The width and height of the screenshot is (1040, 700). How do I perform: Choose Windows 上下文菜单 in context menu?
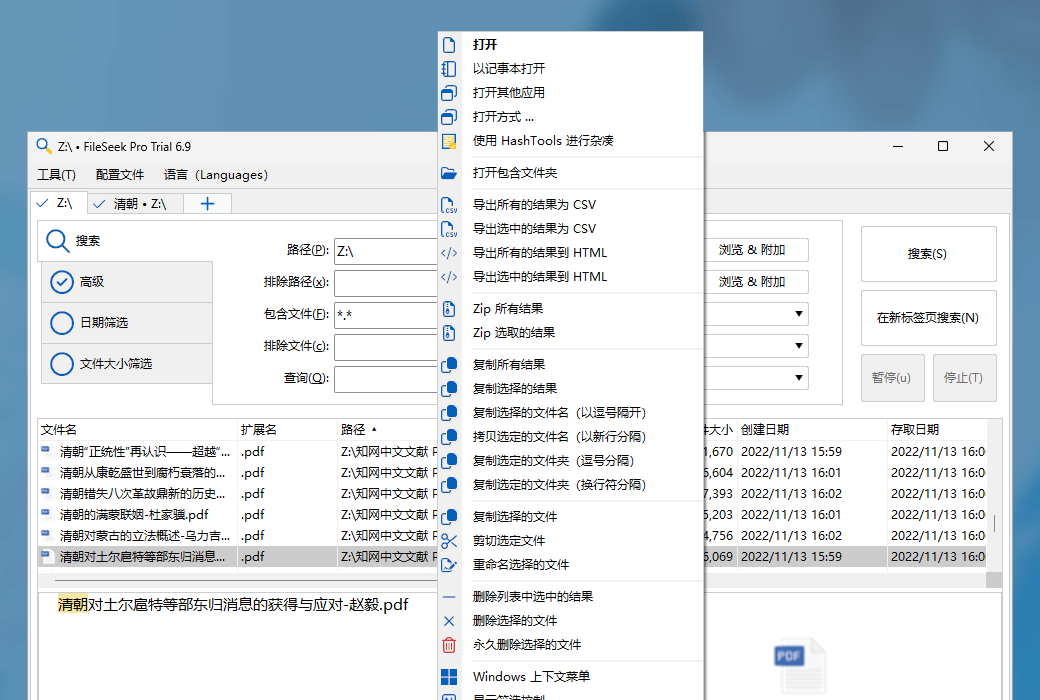[531, 677]
